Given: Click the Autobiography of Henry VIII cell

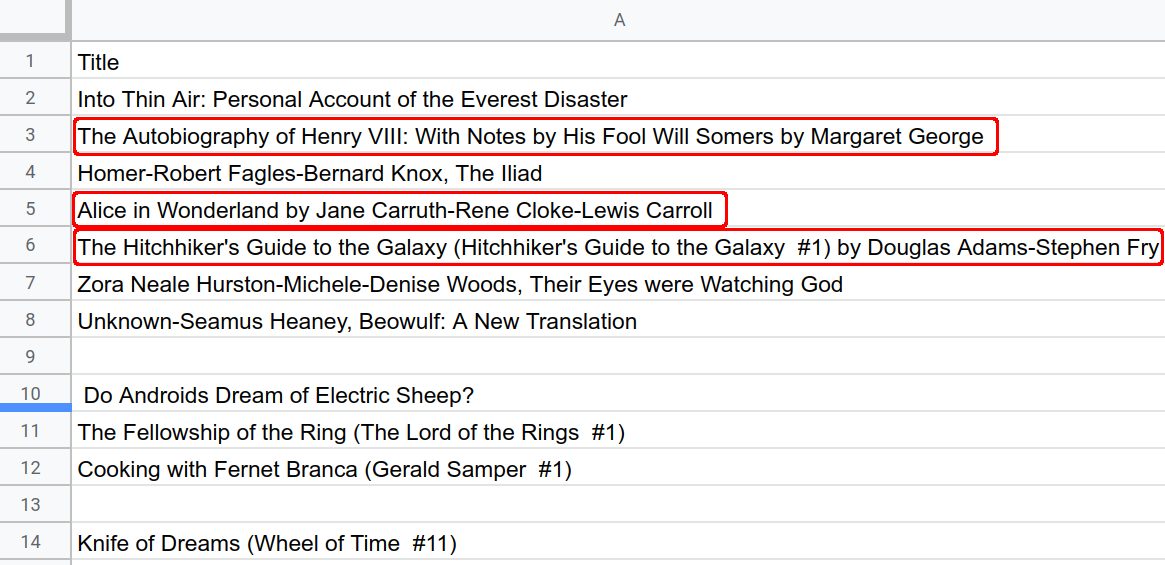Looking at the screenshot, I should click(x=530, y=136).
